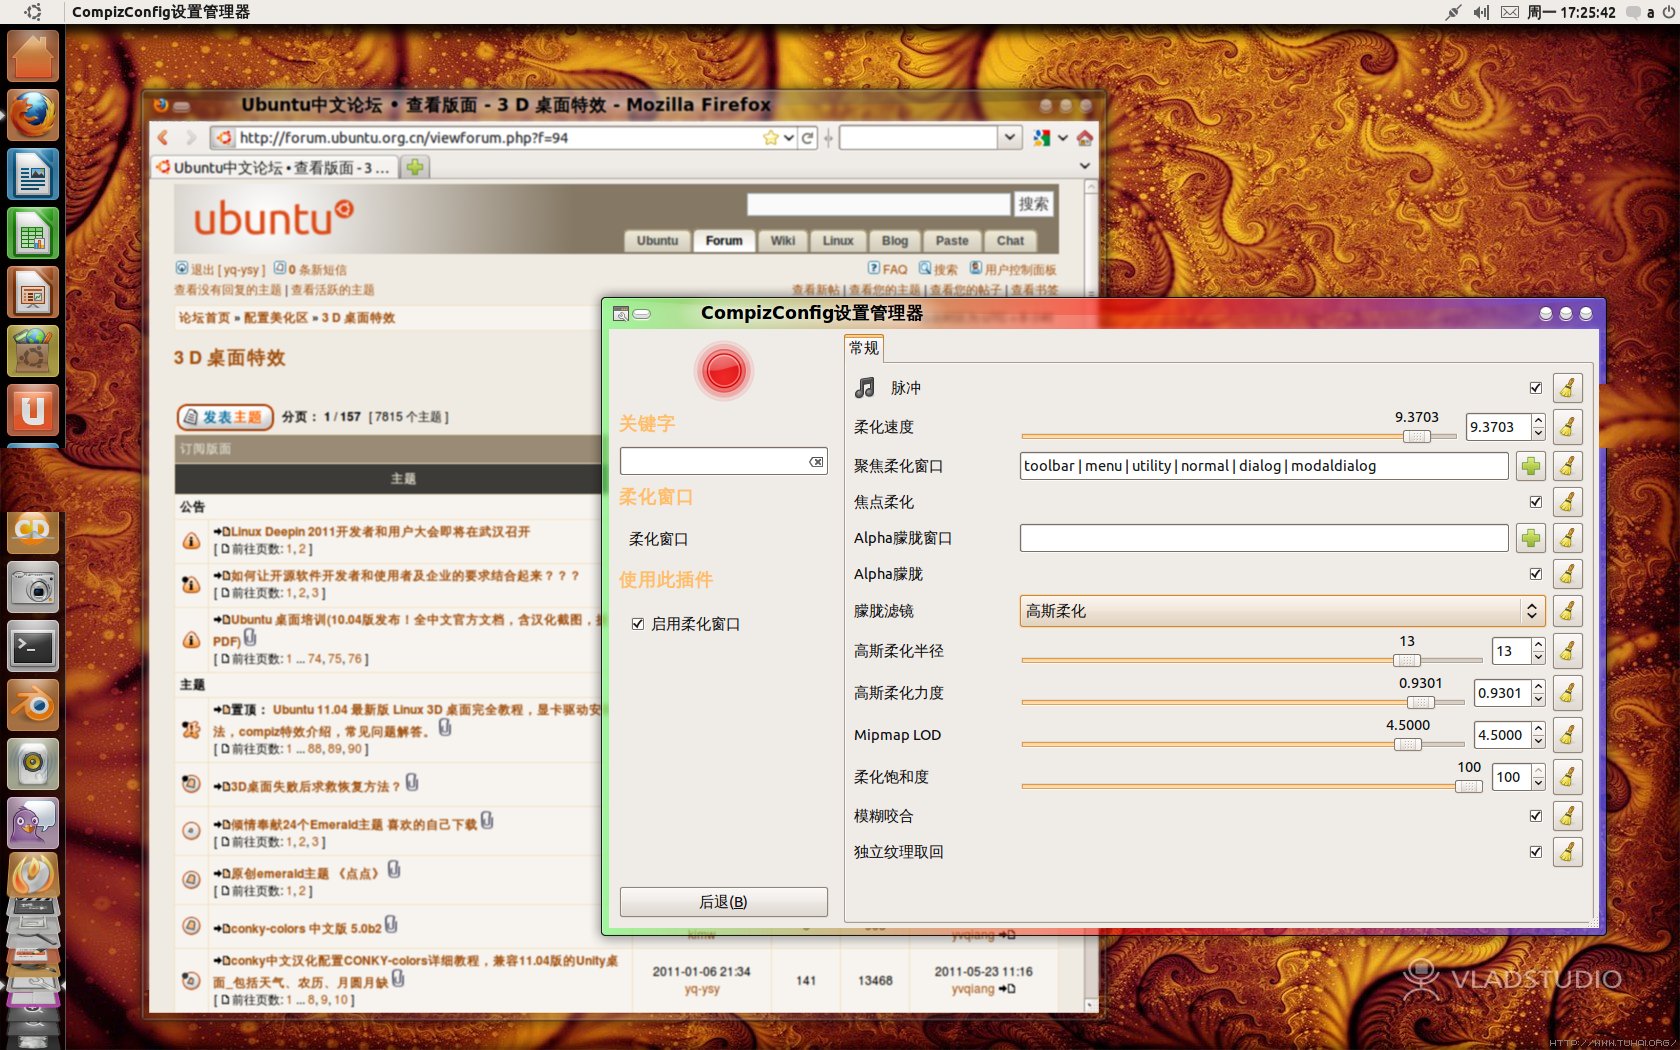Click the 柔化饱和度 spin box stepper
Viewport: 1680px width, 1050px height.
click(1538, 777)
